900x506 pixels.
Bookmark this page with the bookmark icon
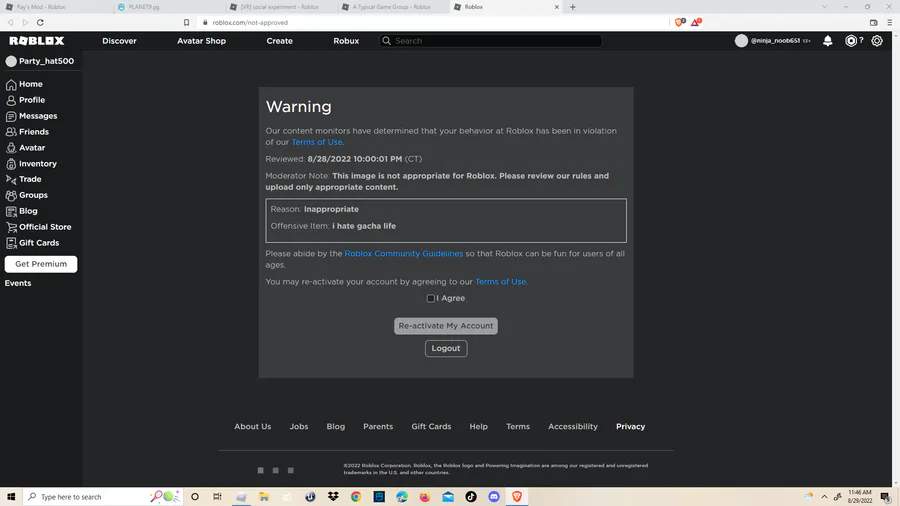(x=187, y=22)
